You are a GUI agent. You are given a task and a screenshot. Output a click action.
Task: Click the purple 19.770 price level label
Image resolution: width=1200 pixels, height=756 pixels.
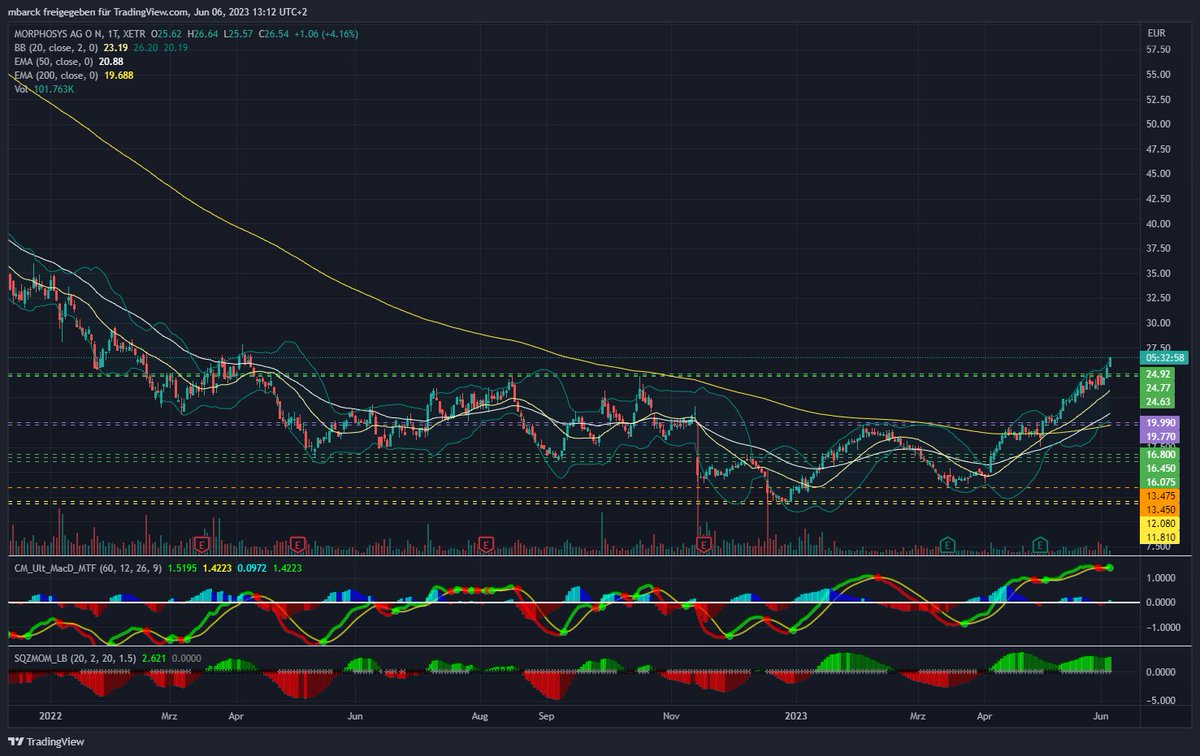[x=1161, y=436]
